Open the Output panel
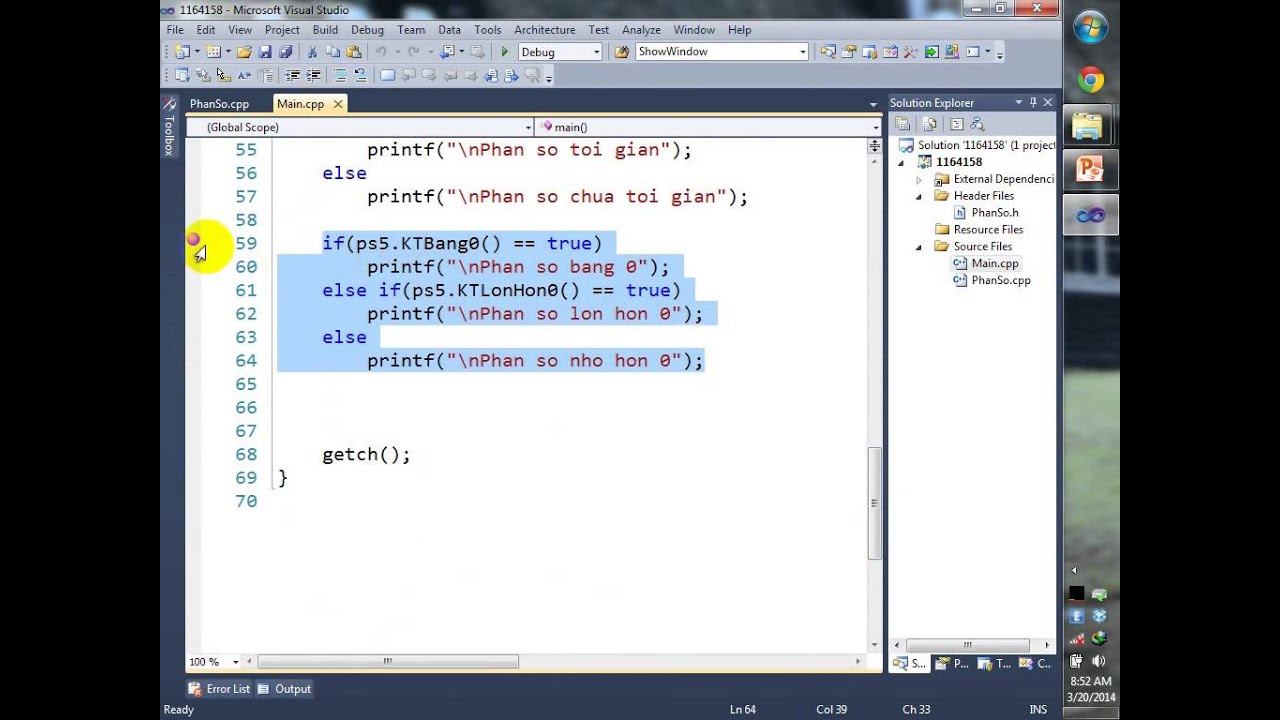The height and width of the screenshot is (720, 1280). point(285,689)
